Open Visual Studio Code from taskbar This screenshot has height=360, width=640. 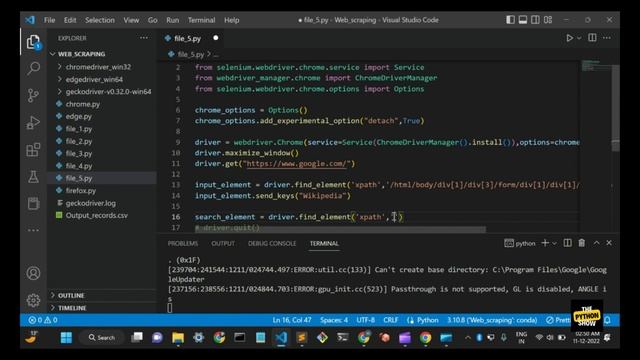coord(281,338)
